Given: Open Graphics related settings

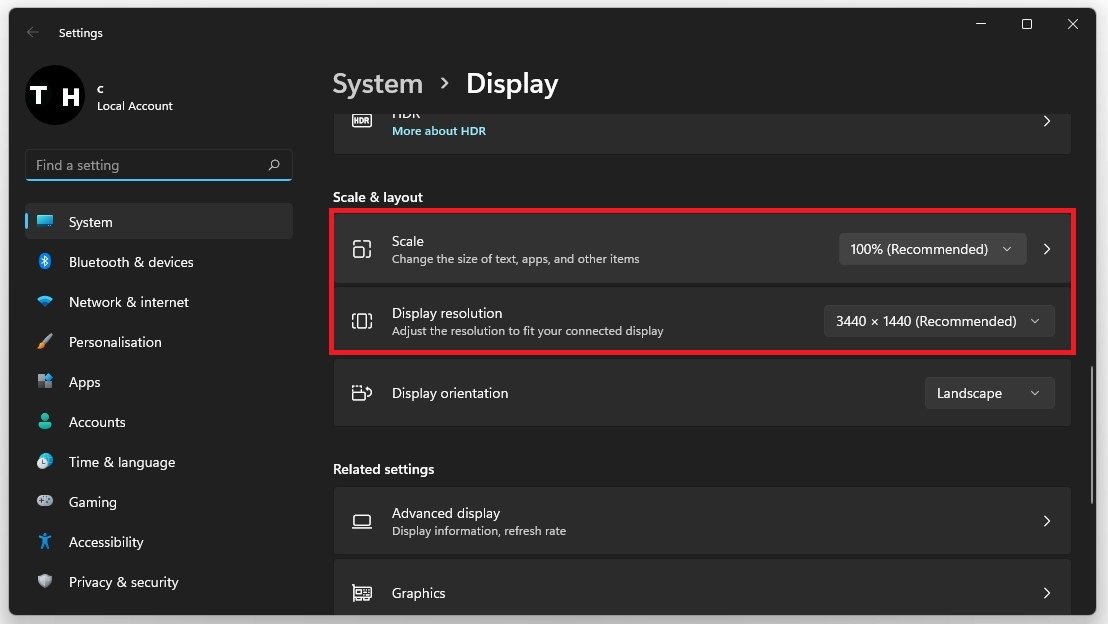Looking at the screenshot, I should tap(700, 593).
